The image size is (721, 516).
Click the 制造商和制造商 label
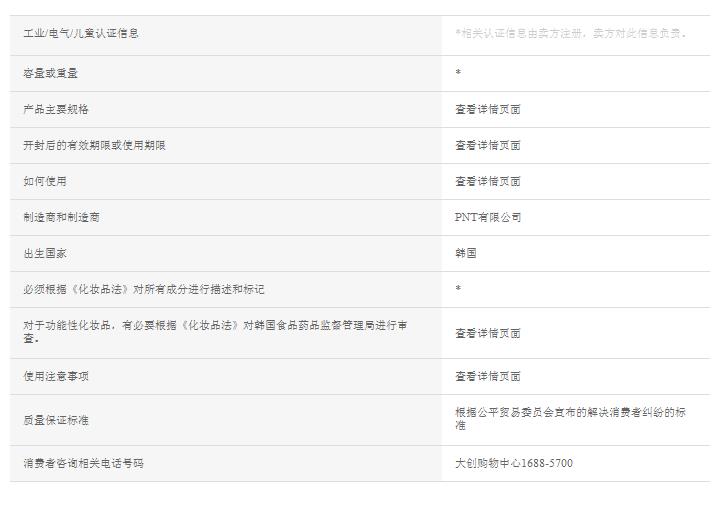[62, 217]
